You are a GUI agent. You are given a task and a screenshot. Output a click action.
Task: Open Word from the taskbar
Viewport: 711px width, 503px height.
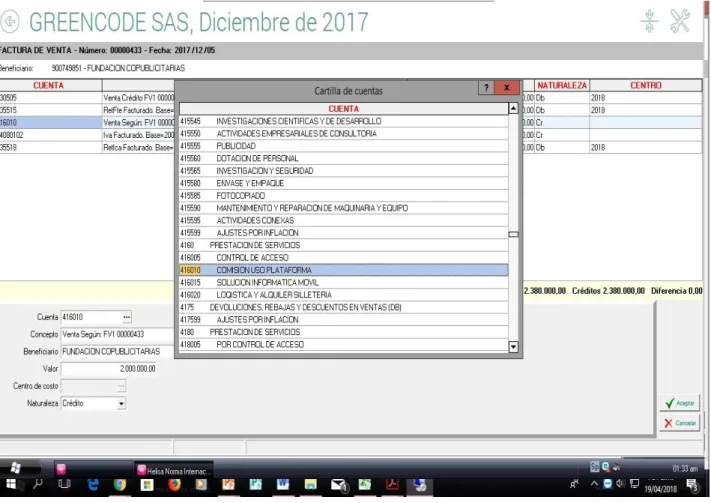(x=283, y=485)
